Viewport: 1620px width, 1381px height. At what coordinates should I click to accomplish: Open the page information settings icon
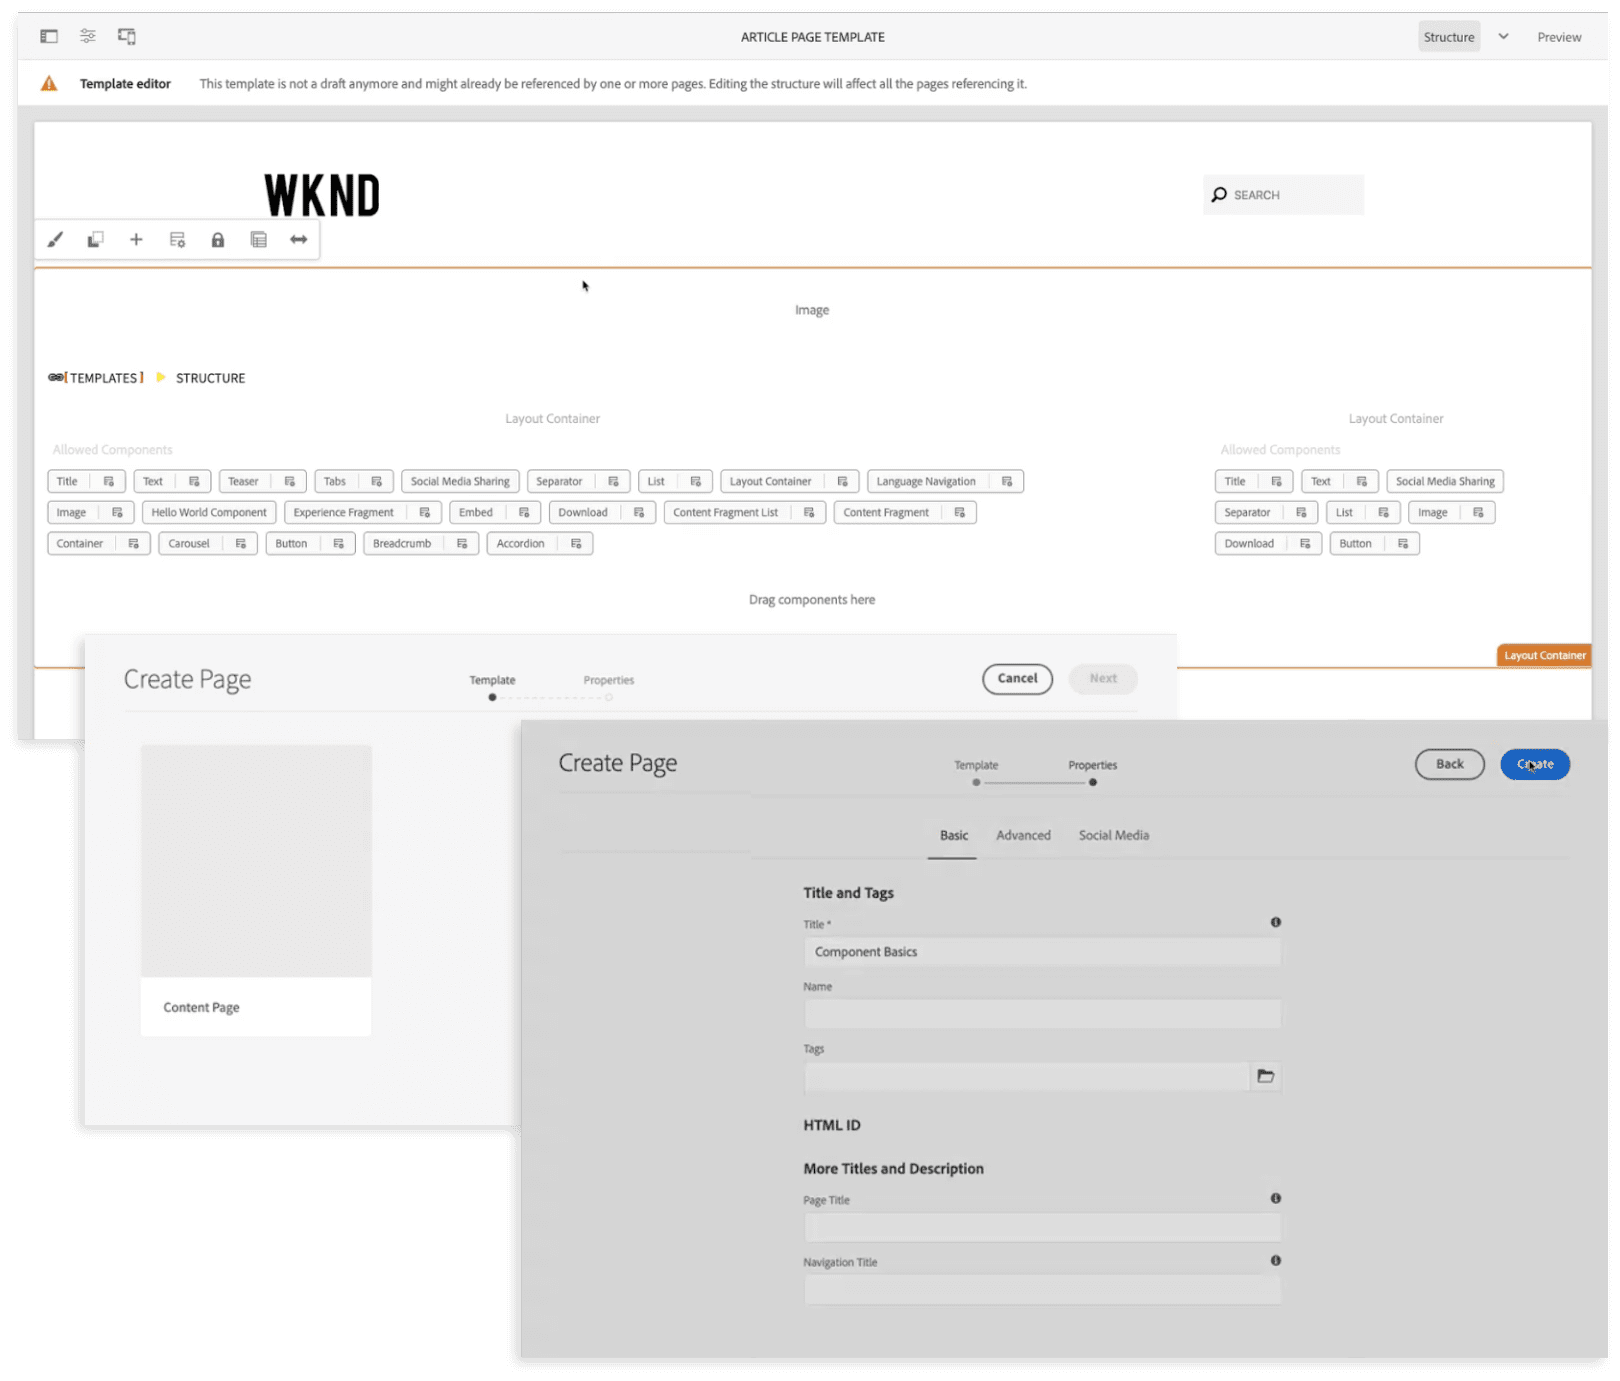click(87, 36)
